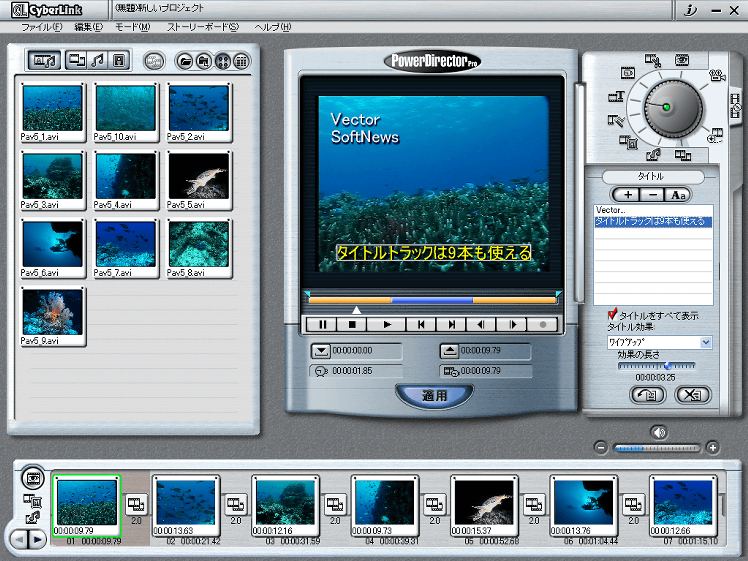Click the volume increase plus button
Screen dimensions: 748x561
(713, 447)
